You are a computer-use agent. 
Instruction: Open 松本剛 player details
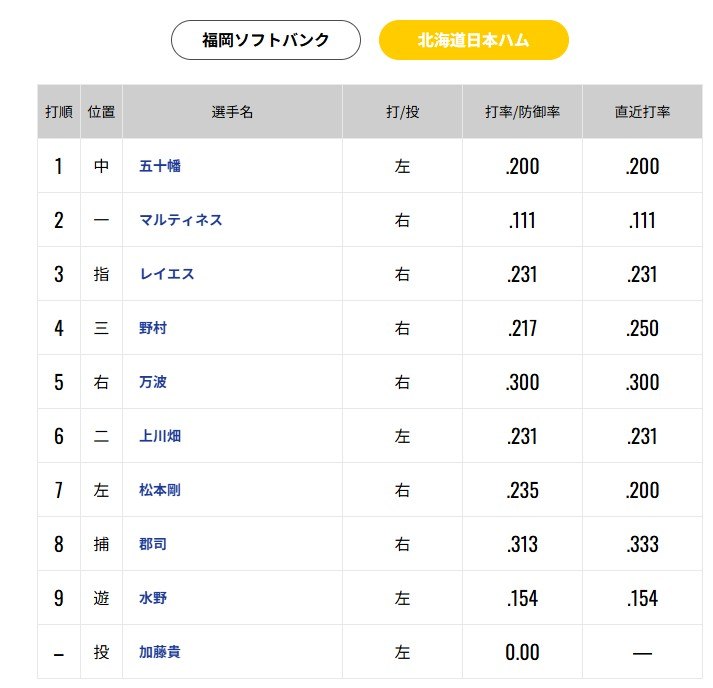click(160, 490)
